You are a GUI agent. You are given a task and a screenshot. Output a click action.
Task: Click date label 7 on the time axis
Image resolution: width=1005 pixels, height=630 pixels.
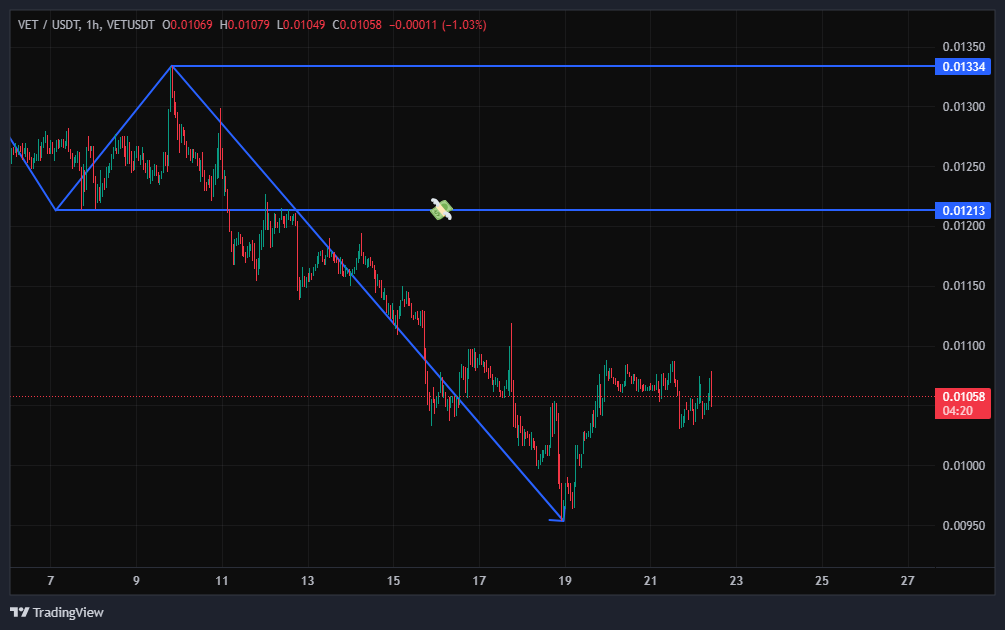tap(50, 581)
